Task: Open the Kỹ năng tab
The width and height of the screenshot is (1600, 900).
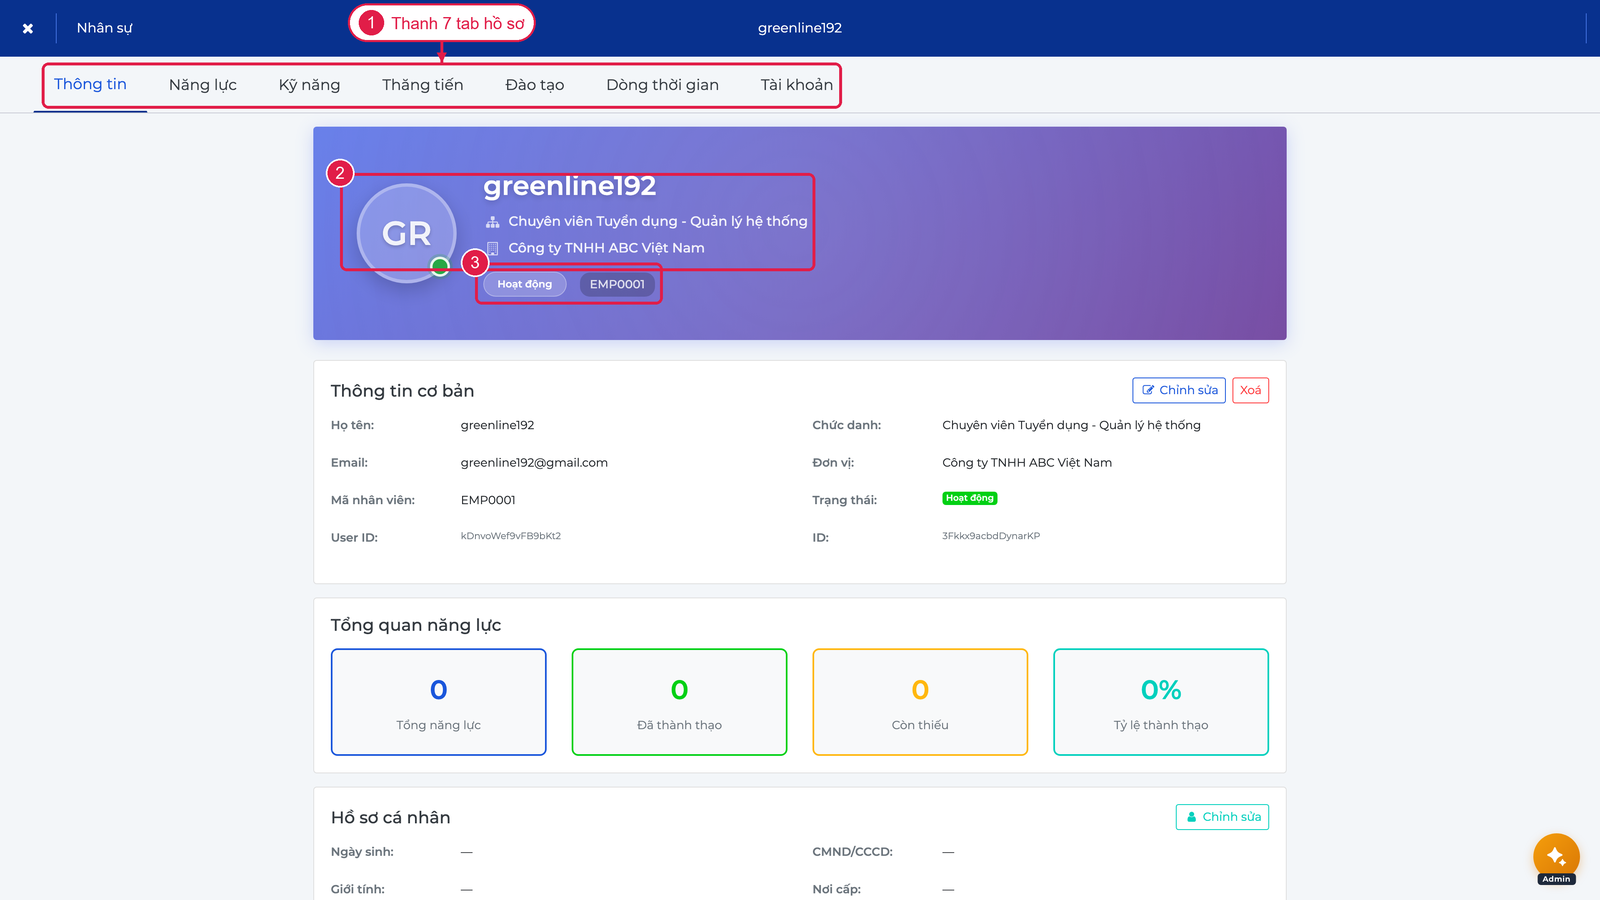Action: (x=309, y=85)
